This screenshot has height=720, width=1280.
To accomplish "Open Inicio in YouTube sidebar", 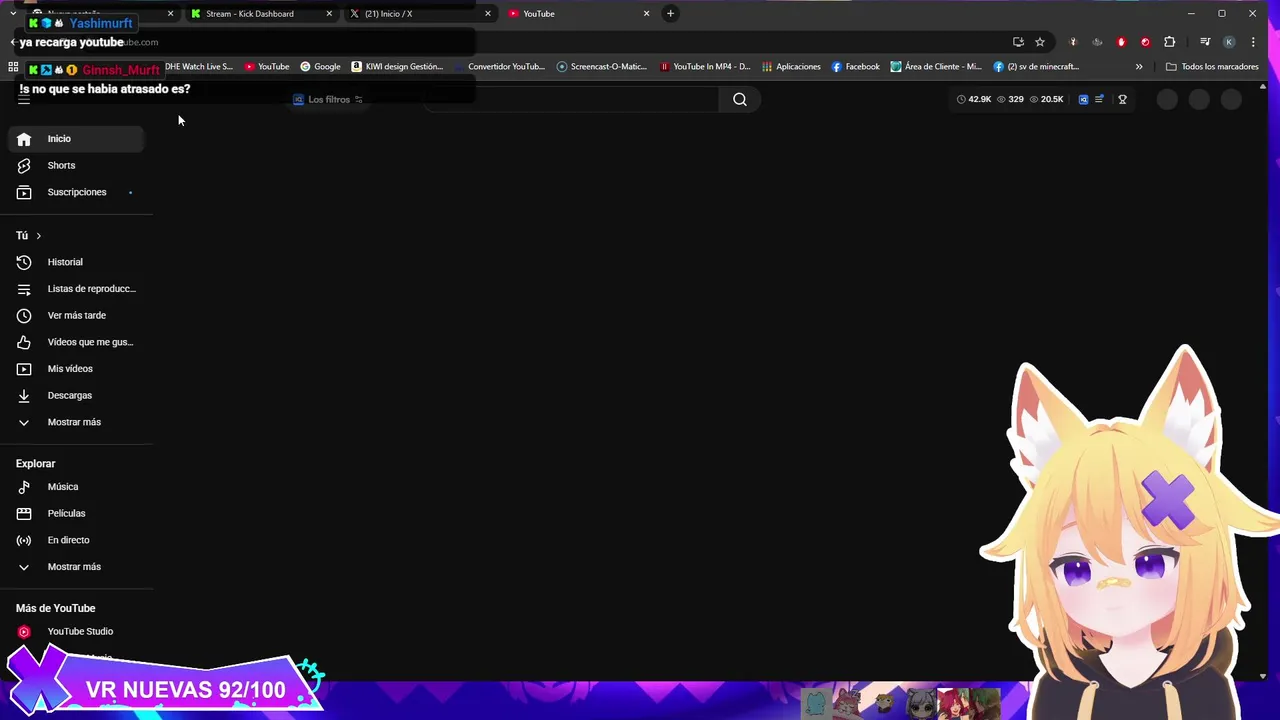I will (x=76, y=139).
